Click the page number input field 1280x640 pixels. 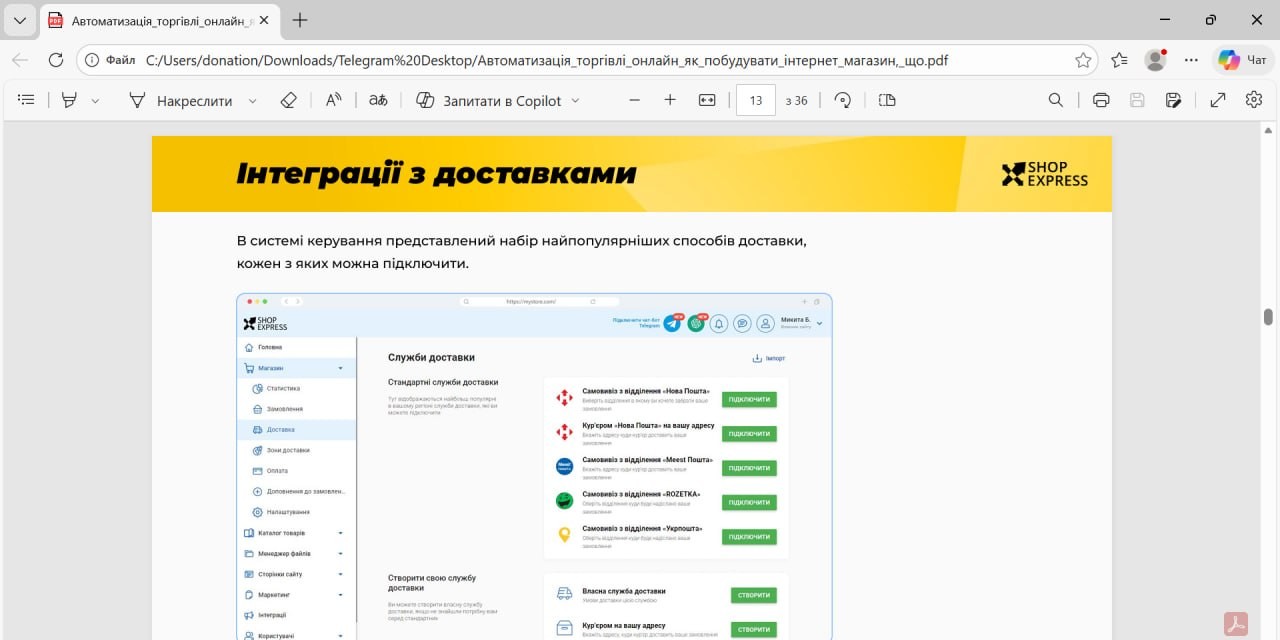pyautogui.click(x=755, y=100)
